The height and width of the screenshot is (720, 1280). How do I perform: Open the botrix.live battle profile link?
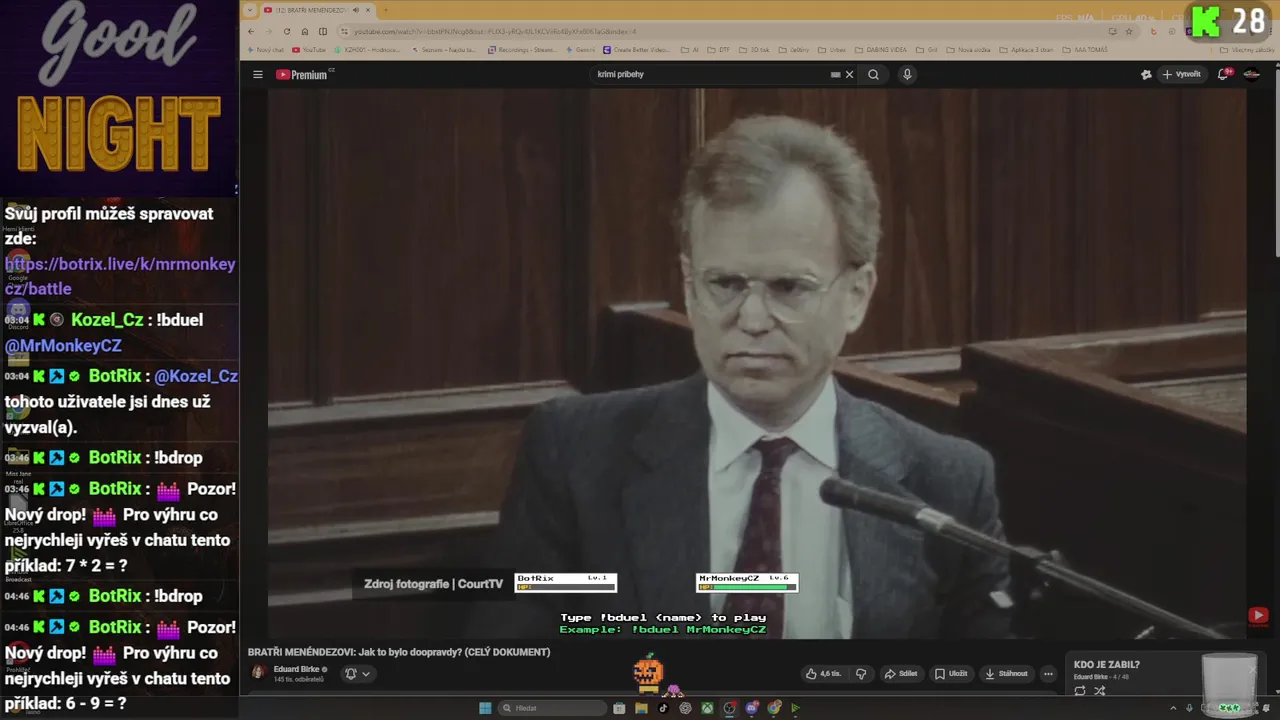tap(120, 276)
